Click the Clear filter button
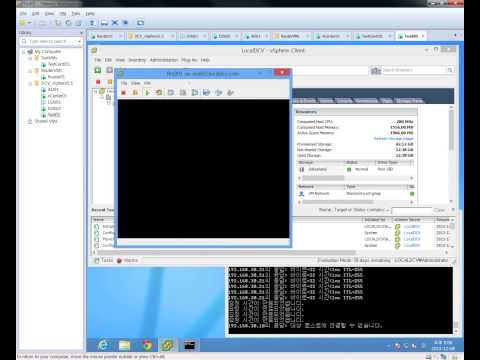 pos(439,210)
